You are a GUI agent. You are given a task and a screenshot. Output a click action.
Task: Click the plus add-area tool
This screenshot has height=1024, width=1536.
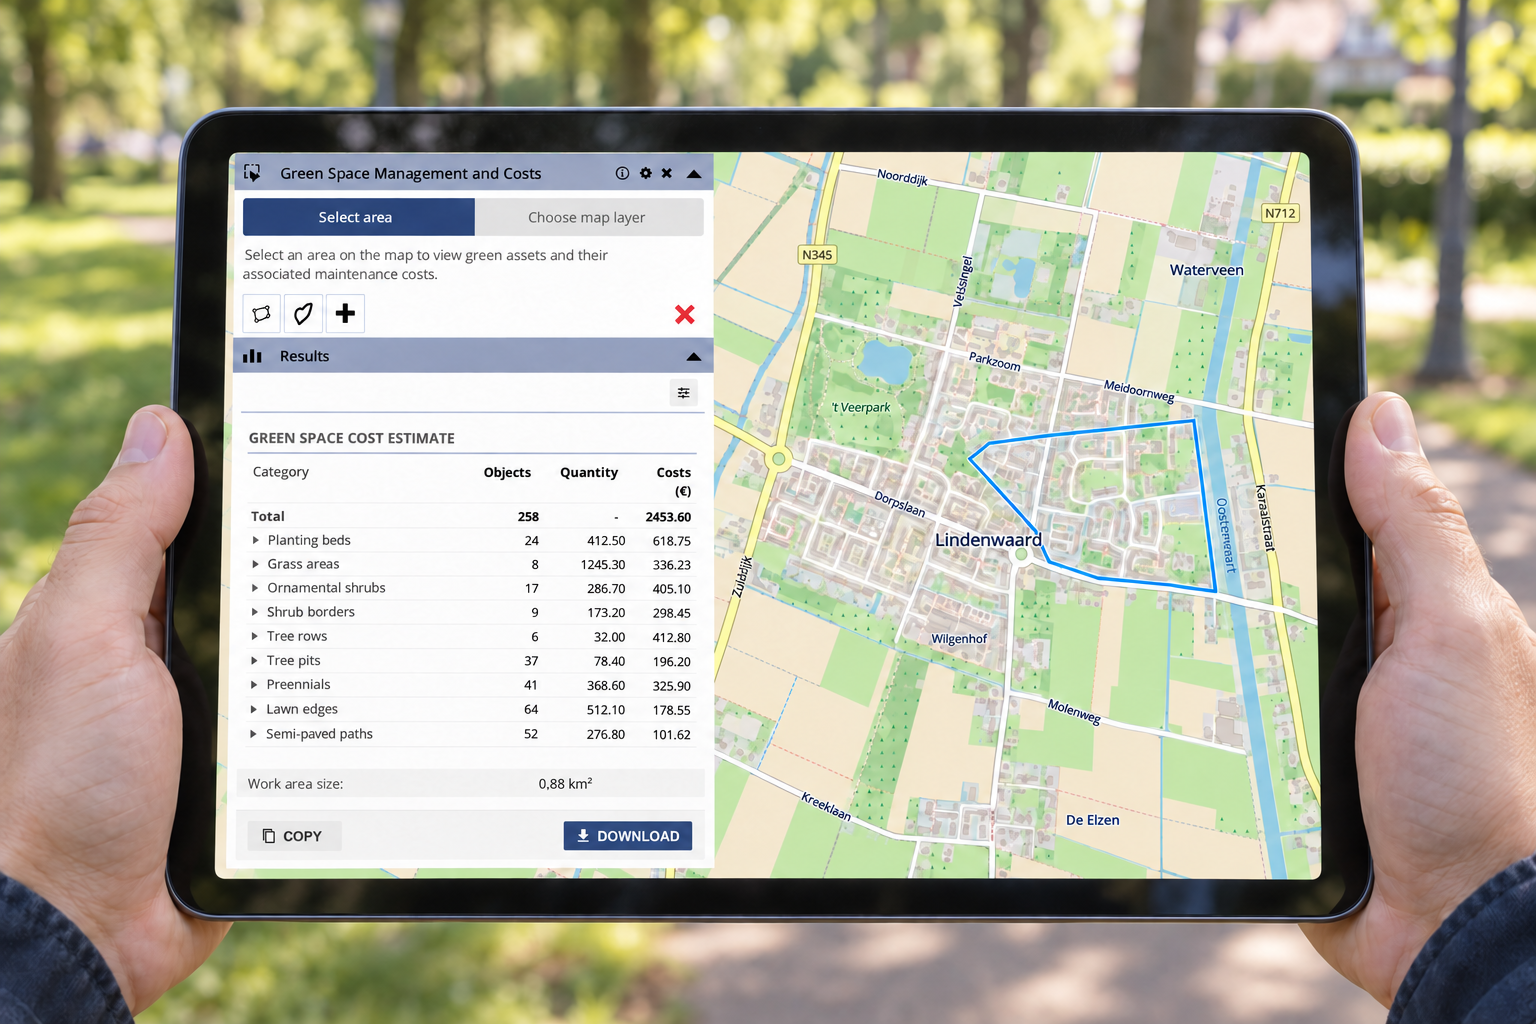click(345, 314)
